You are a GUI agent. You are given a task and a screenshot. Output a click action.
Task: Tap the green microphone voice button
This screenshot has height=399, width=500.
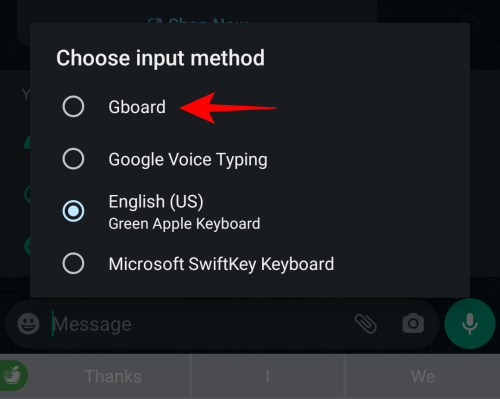pos(470,324)
